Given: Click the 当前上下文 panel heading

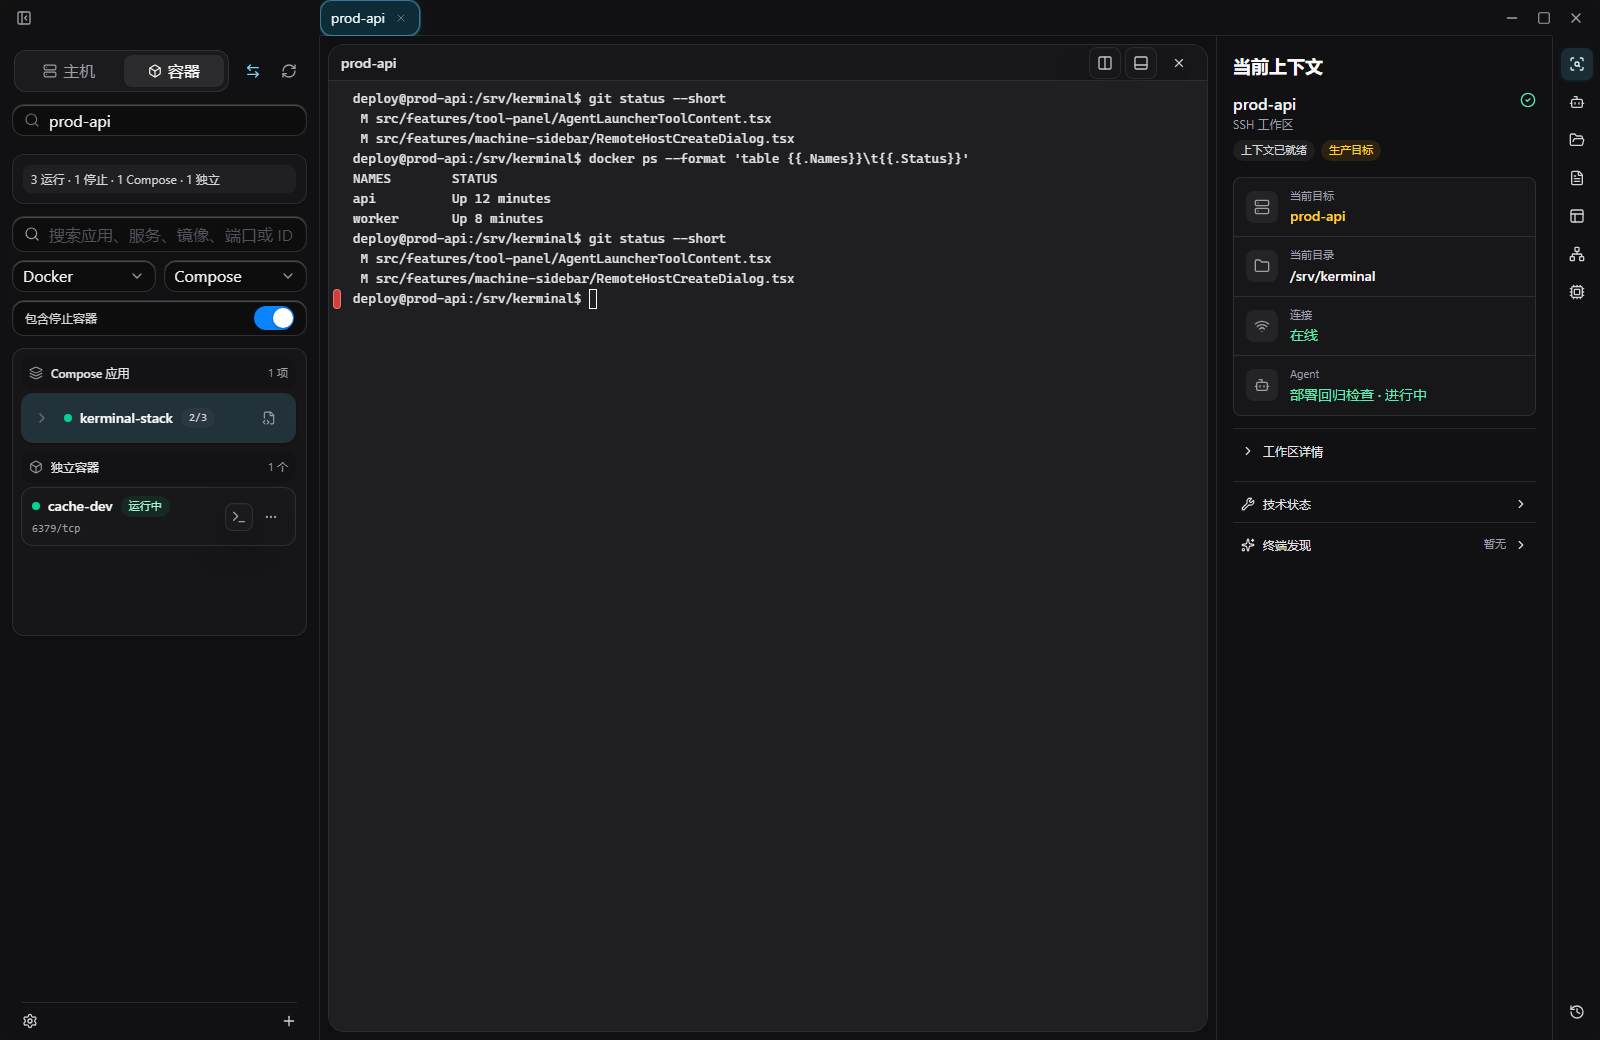Looking at the screenshot, I should (x=1277, y=67).
